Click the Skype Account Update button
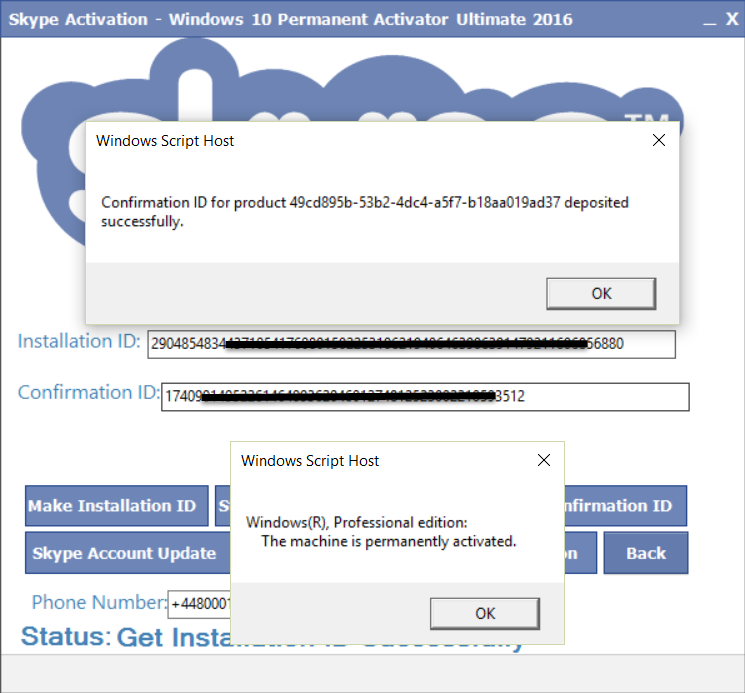The image size is (745, 693). click(128, 553)
